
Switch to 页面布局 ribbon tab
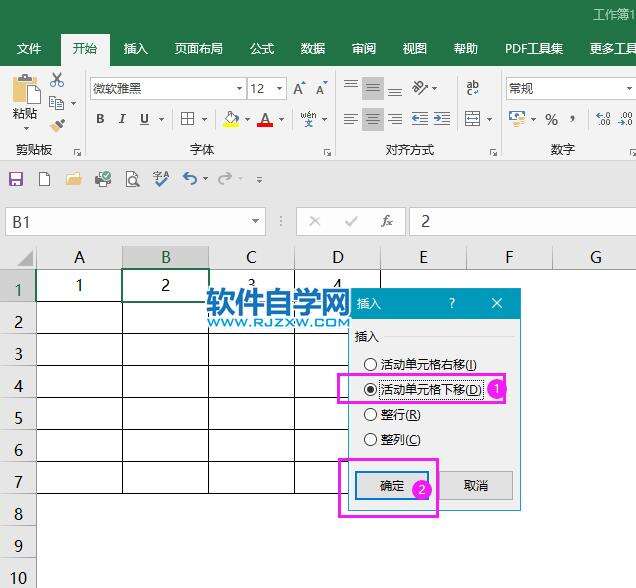(x=198, y=49)
